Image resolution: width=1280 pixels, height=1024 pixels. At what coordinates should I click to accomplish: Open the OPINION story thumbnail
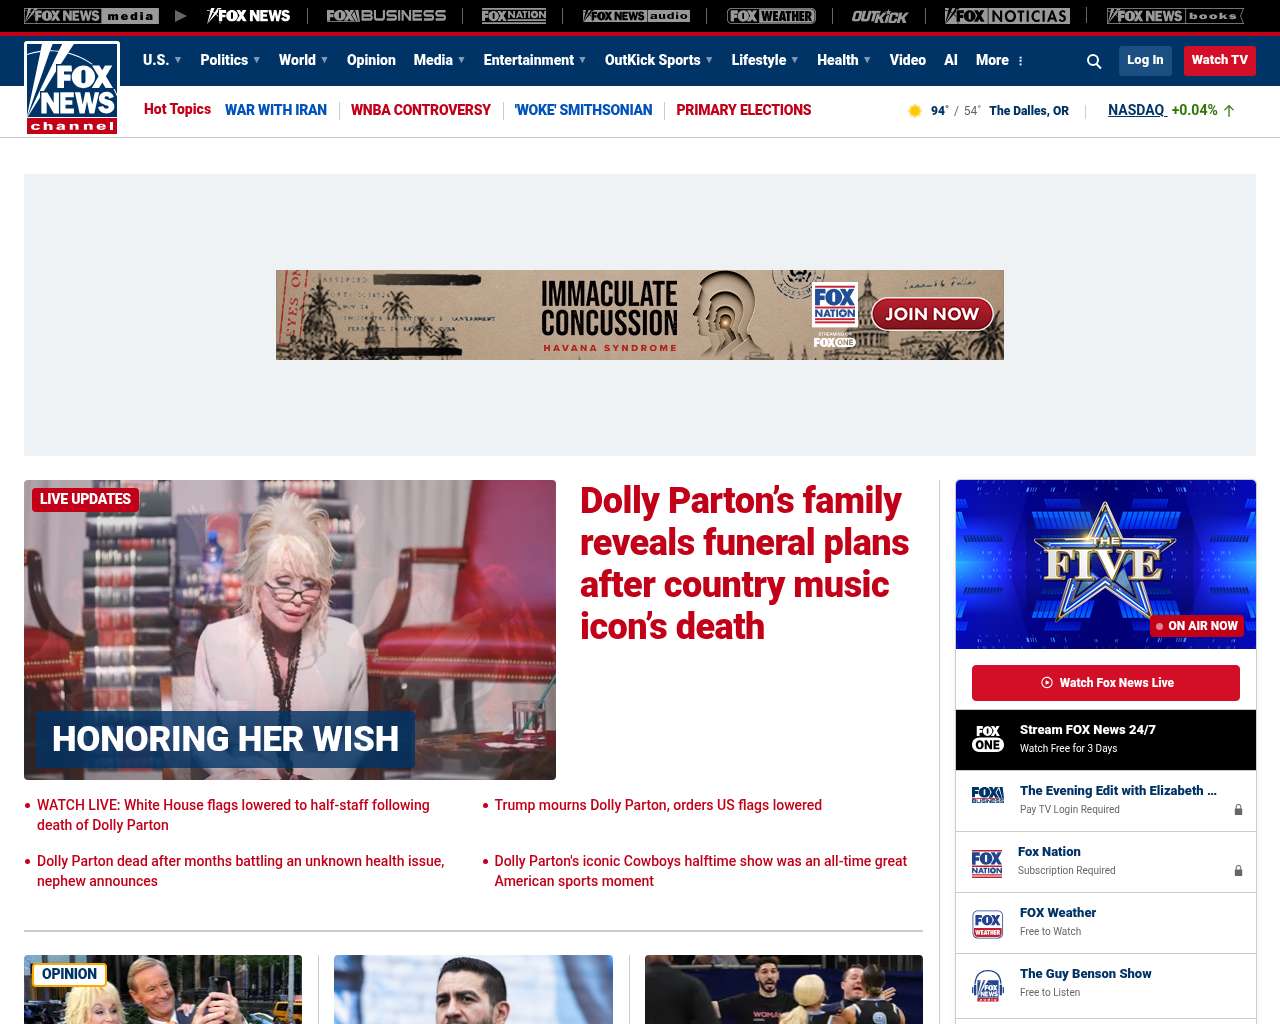pyautogui.click(x=163, y=989)
